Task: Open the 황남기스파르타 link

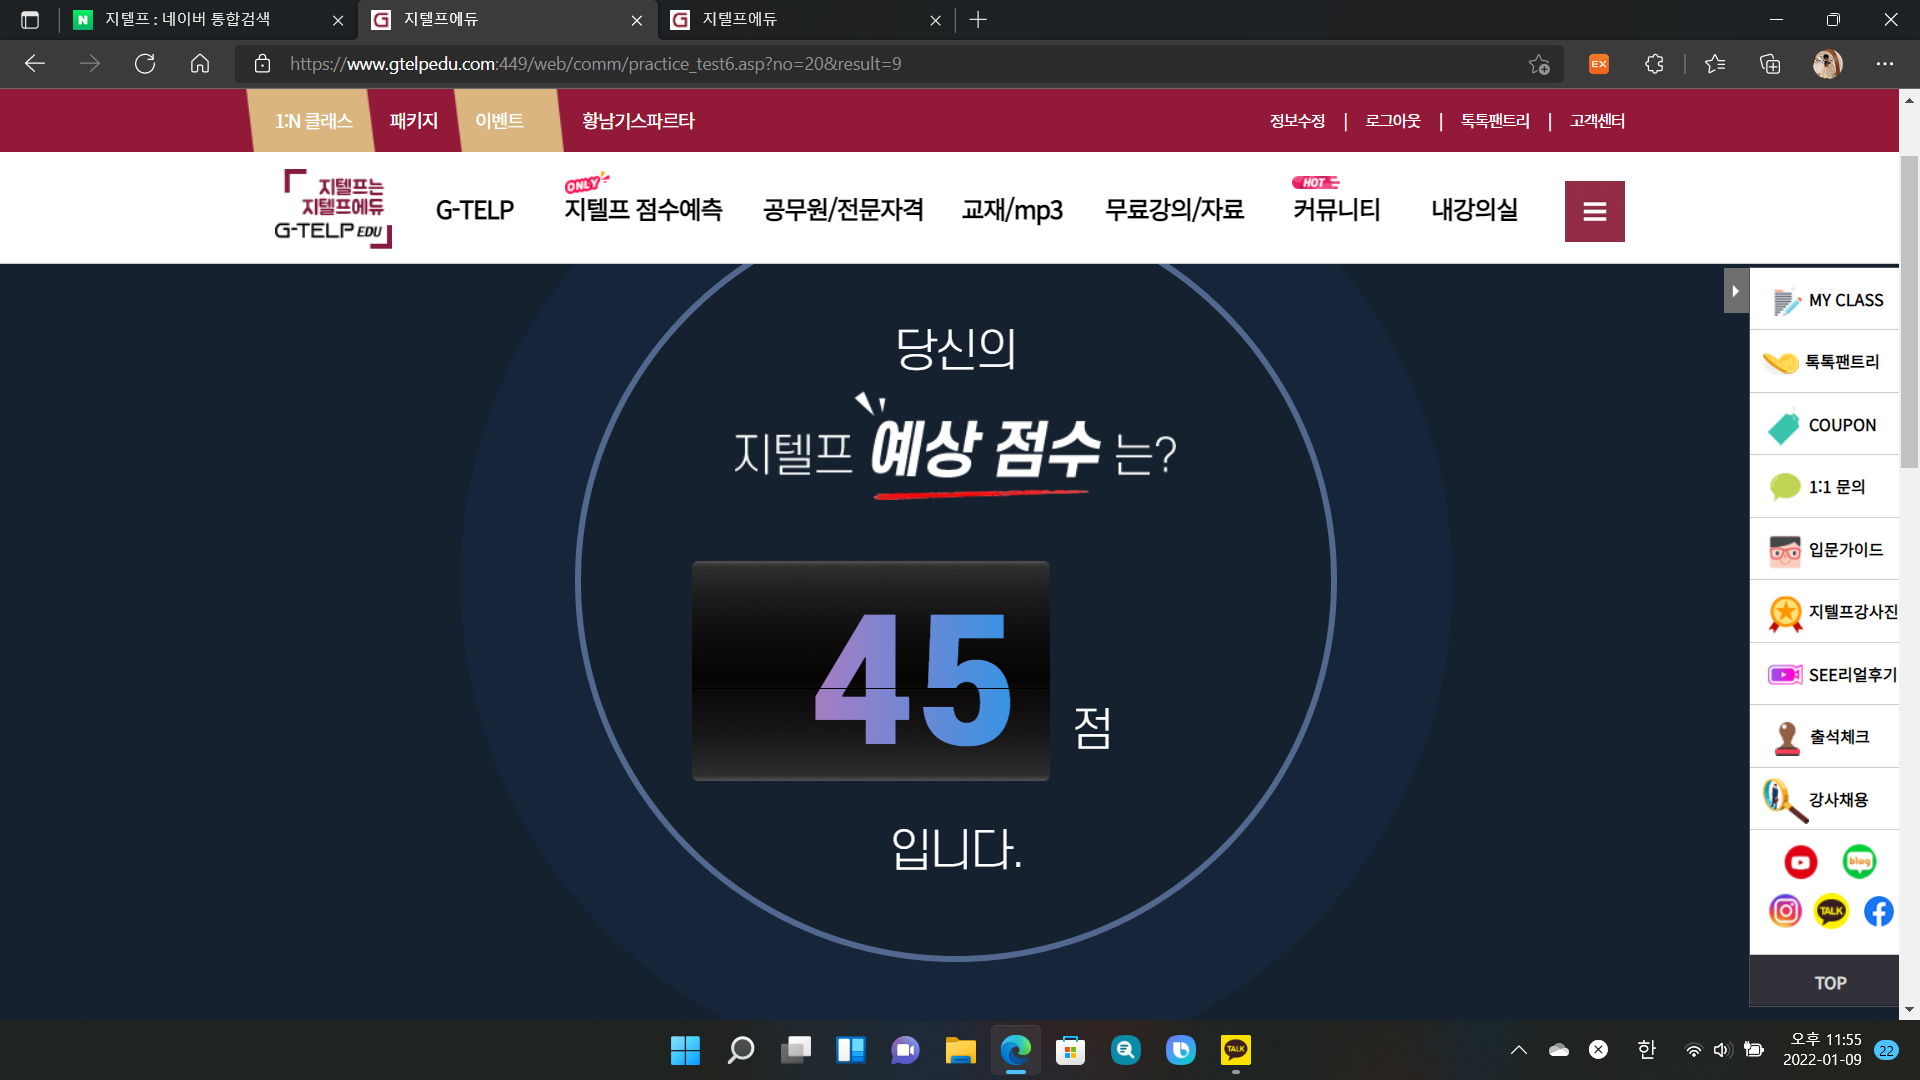Action: [638, 121]
